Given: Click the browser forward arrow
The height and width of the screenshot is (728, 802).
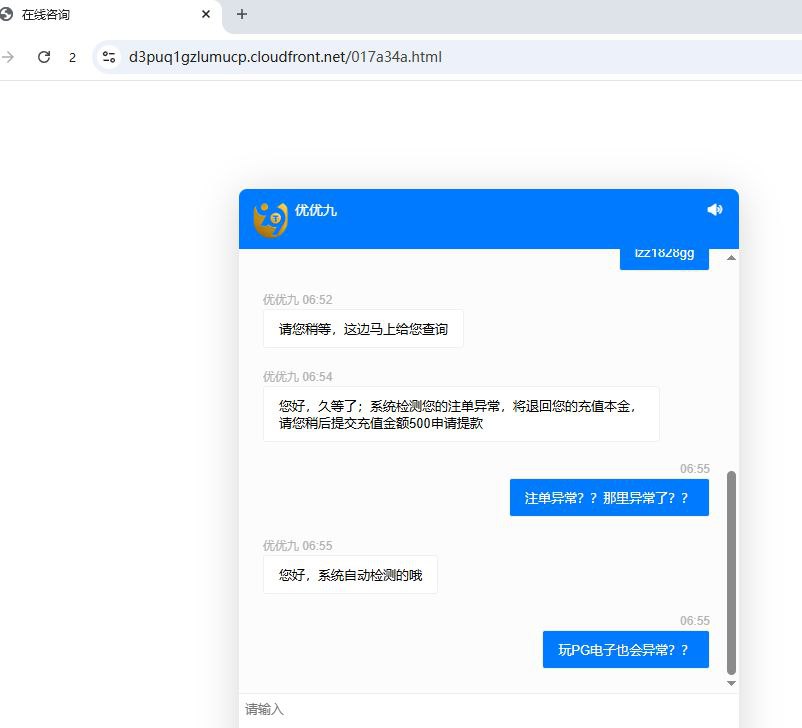Looking at the screenshot, I should [x=9, y=57].
